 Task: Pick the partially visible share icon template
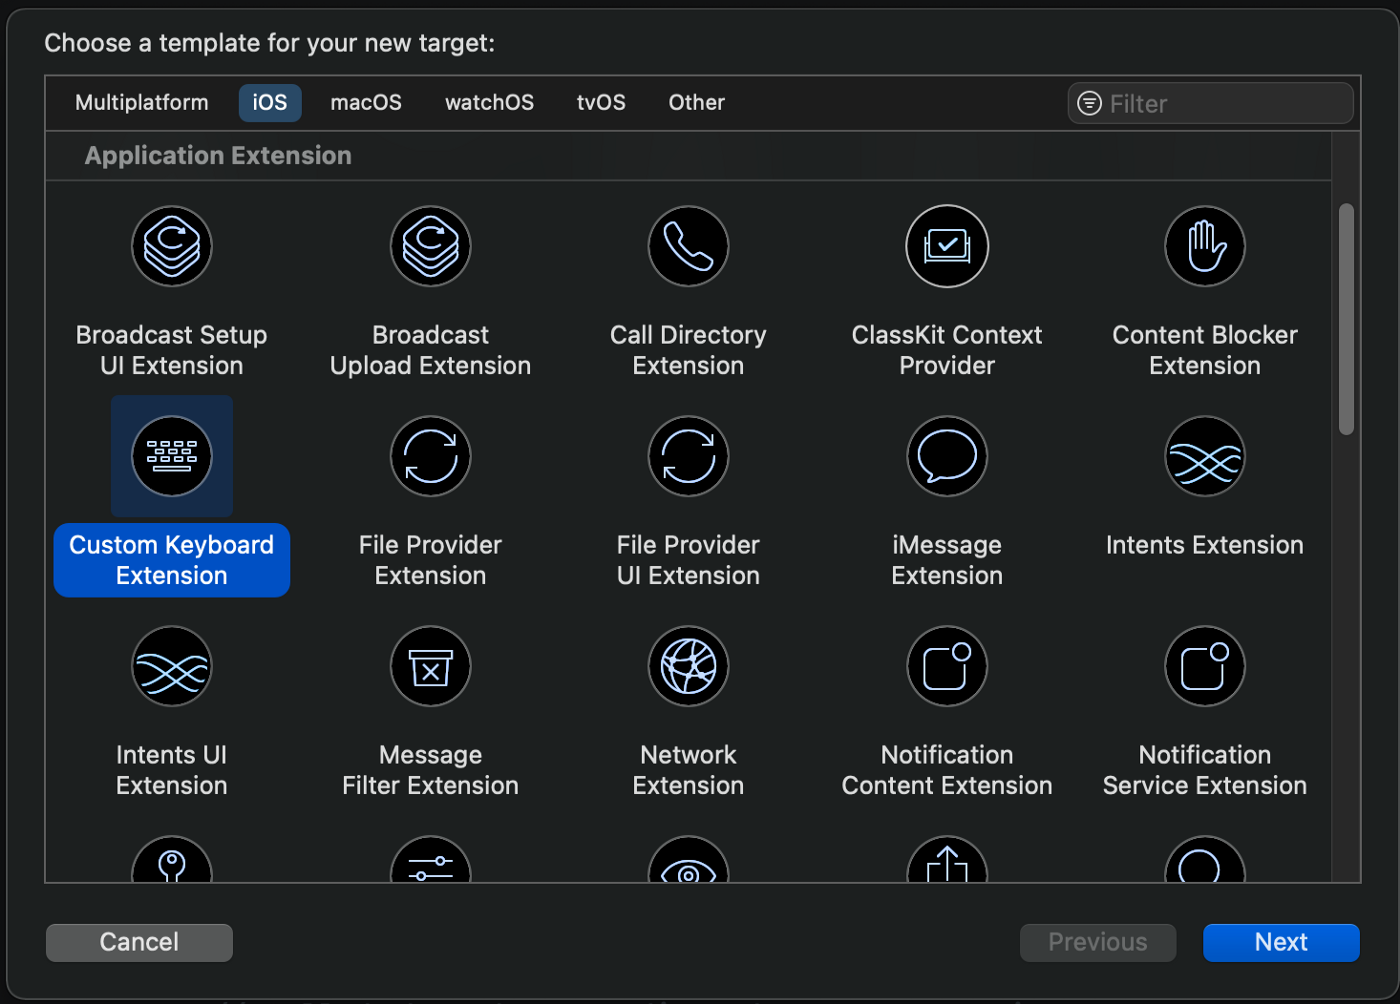pyautogui.click(x=947, y=860)
